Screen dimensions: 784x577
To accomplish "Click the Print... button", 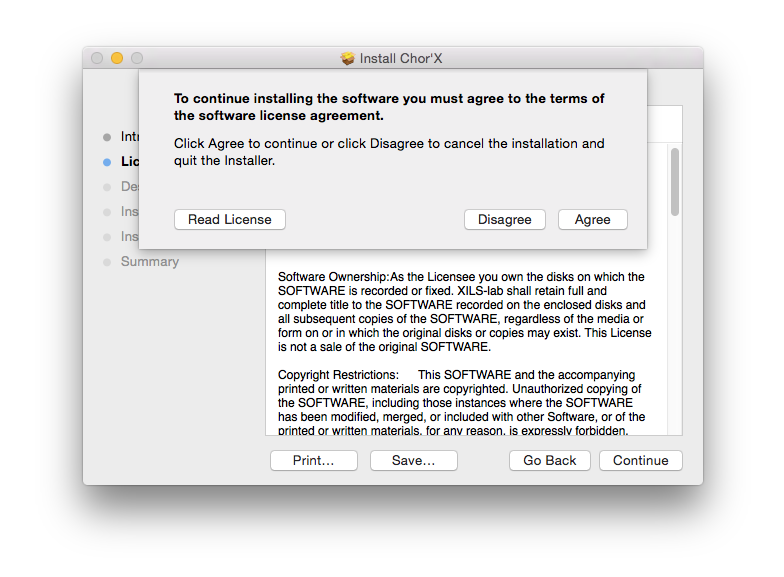I will pyautogui.click(x=314, y=460).
